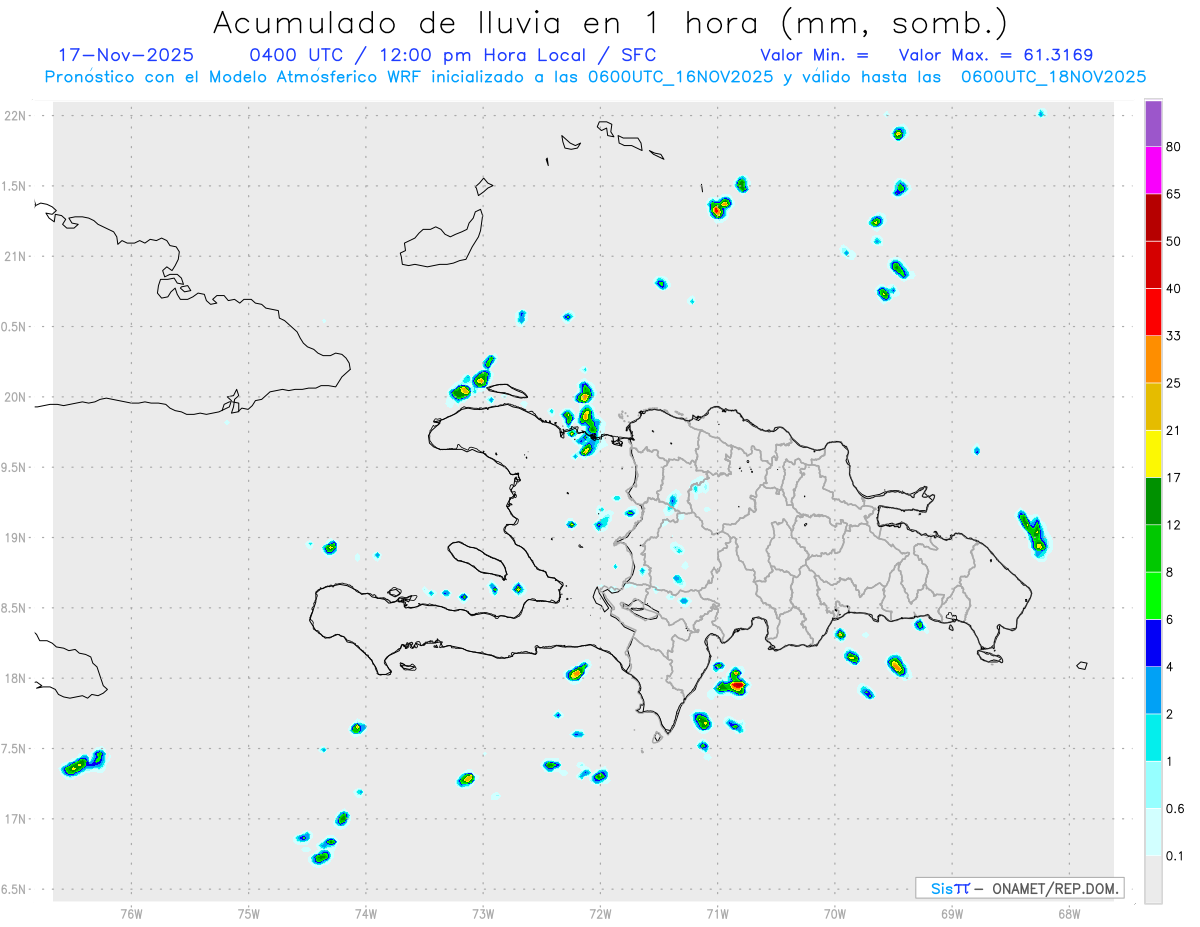Image resolution: width=1200 pixels, height=927 pixels.
Task: Click the '20N' latitude label
Action: (x=16, y=397)
